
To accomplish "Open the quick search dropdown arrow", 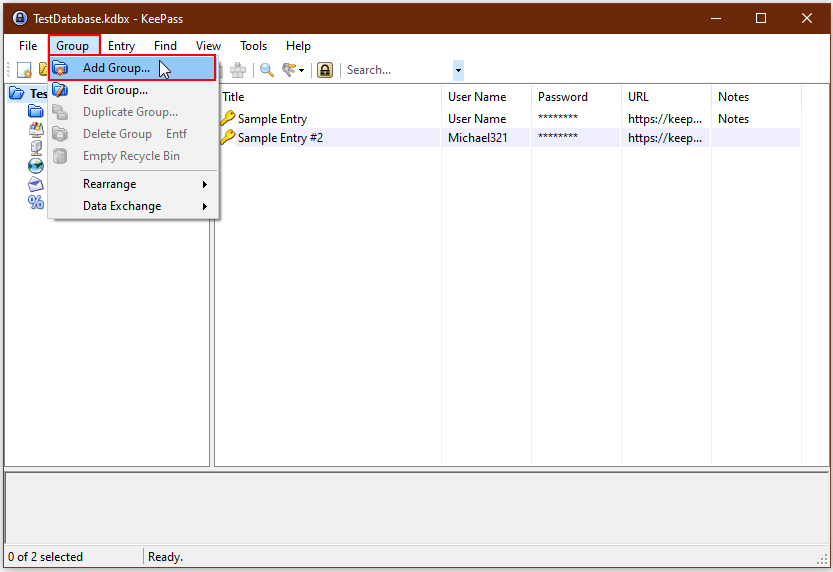I will (458, 70).
